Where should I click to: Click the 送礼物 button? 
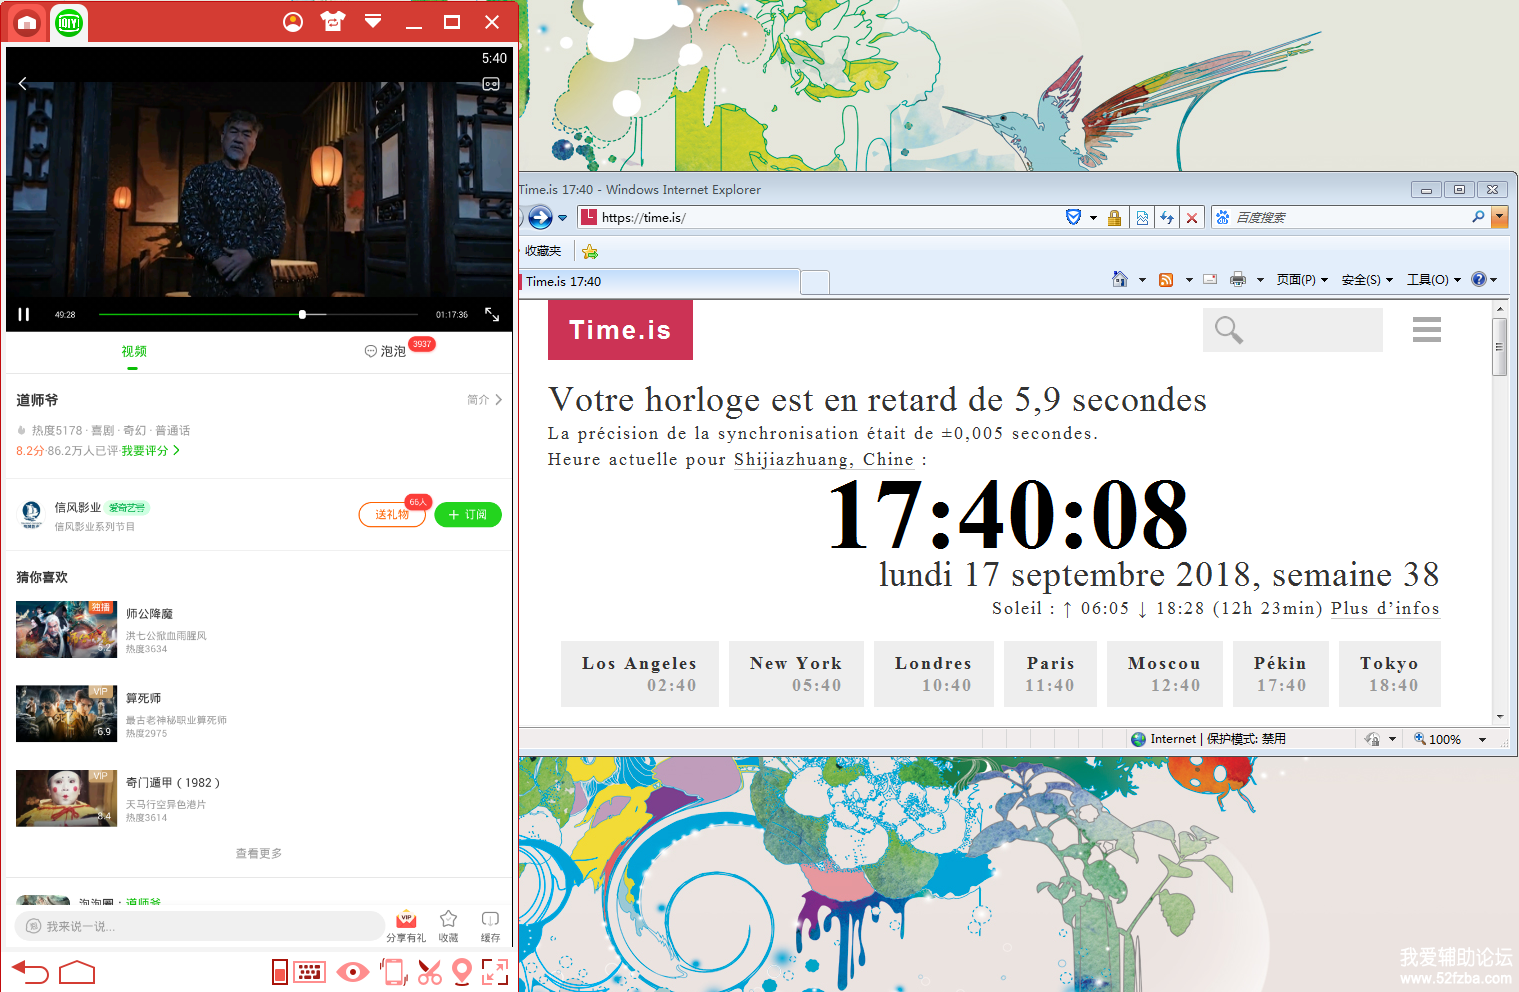point(392,514)
